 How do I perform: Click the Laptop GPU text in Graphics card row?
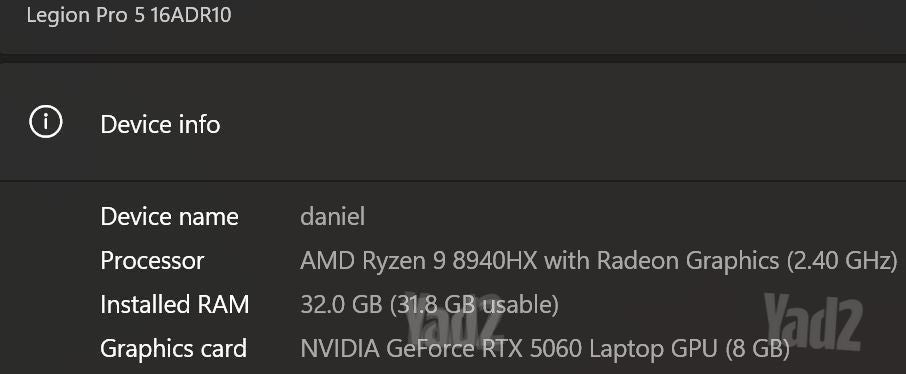click(653, 349)
